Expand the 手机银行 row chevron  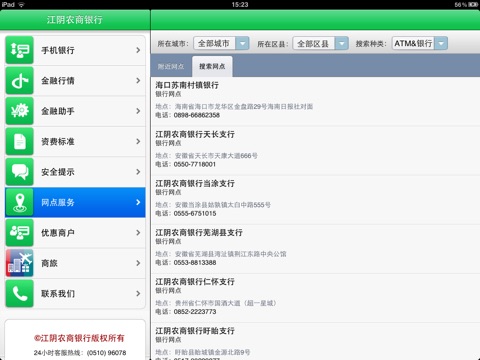click(138, 50)
